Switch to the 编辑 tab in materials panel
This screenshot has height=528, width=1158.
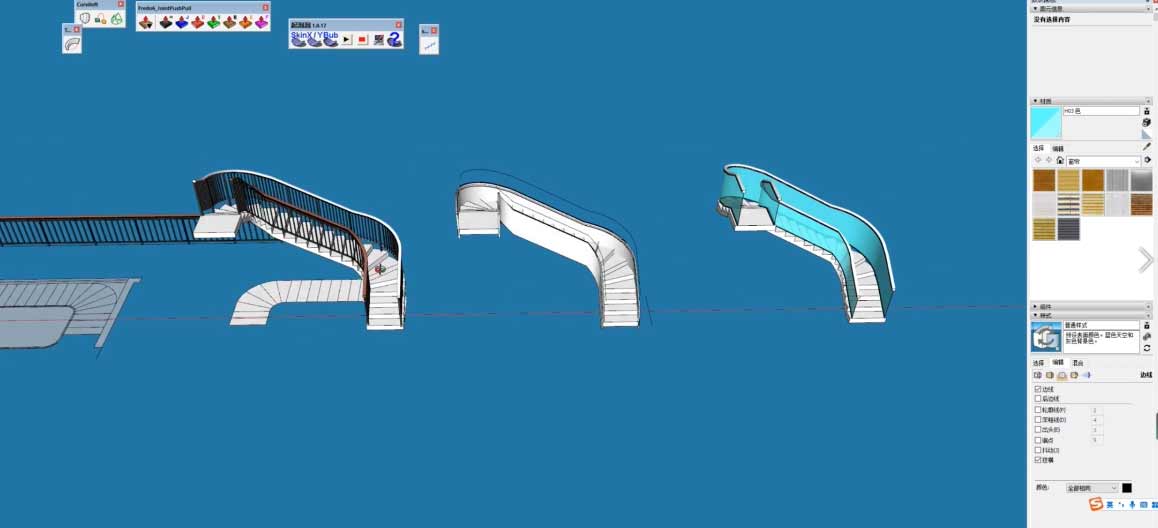click(x=1058, y=148)
